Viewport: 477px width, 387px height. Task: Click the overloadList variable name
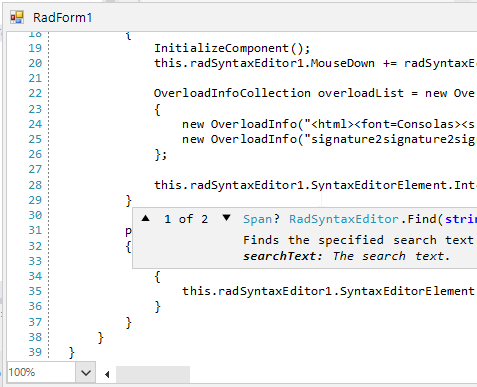pos(360,93)
